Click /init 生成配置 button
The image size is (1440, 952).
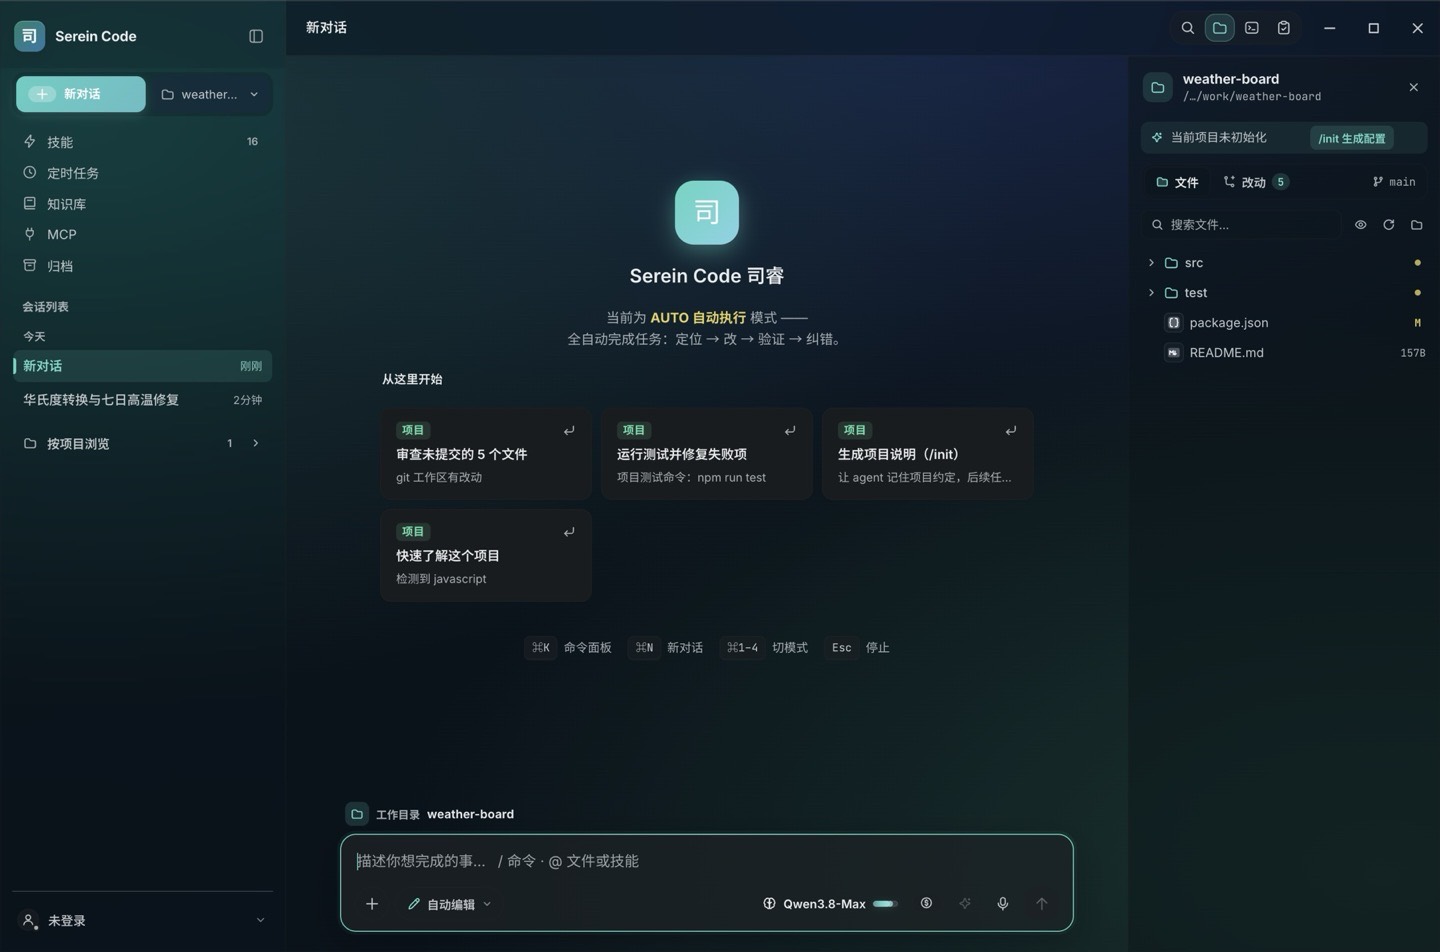(1352, 138)
